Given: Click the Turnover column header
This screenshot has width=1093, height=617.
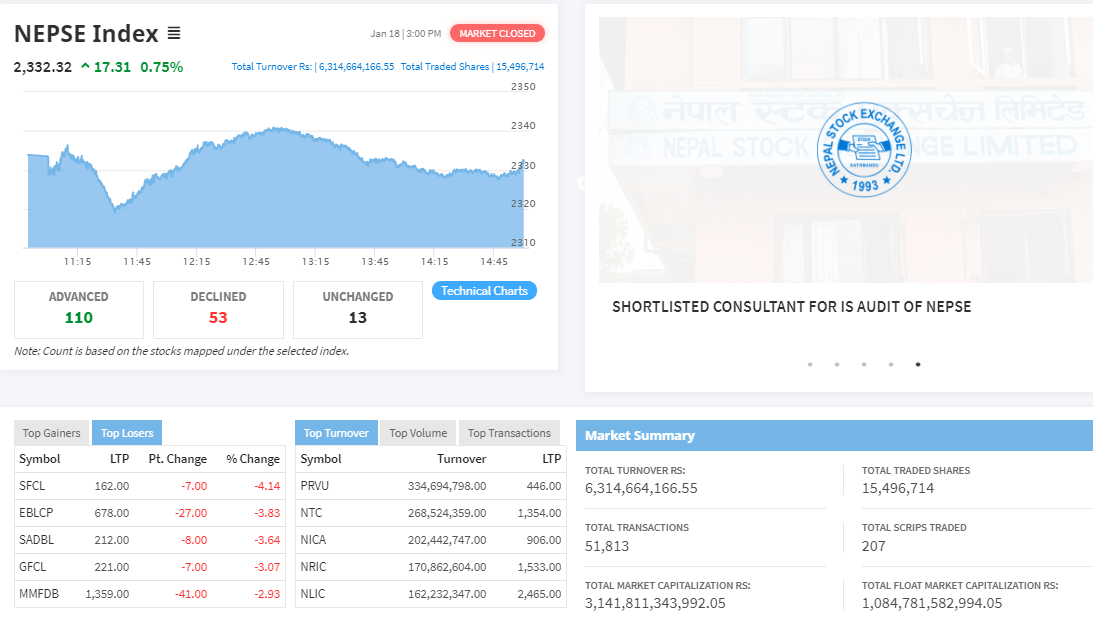Looking at the screenshot, I should pos(461,459).
